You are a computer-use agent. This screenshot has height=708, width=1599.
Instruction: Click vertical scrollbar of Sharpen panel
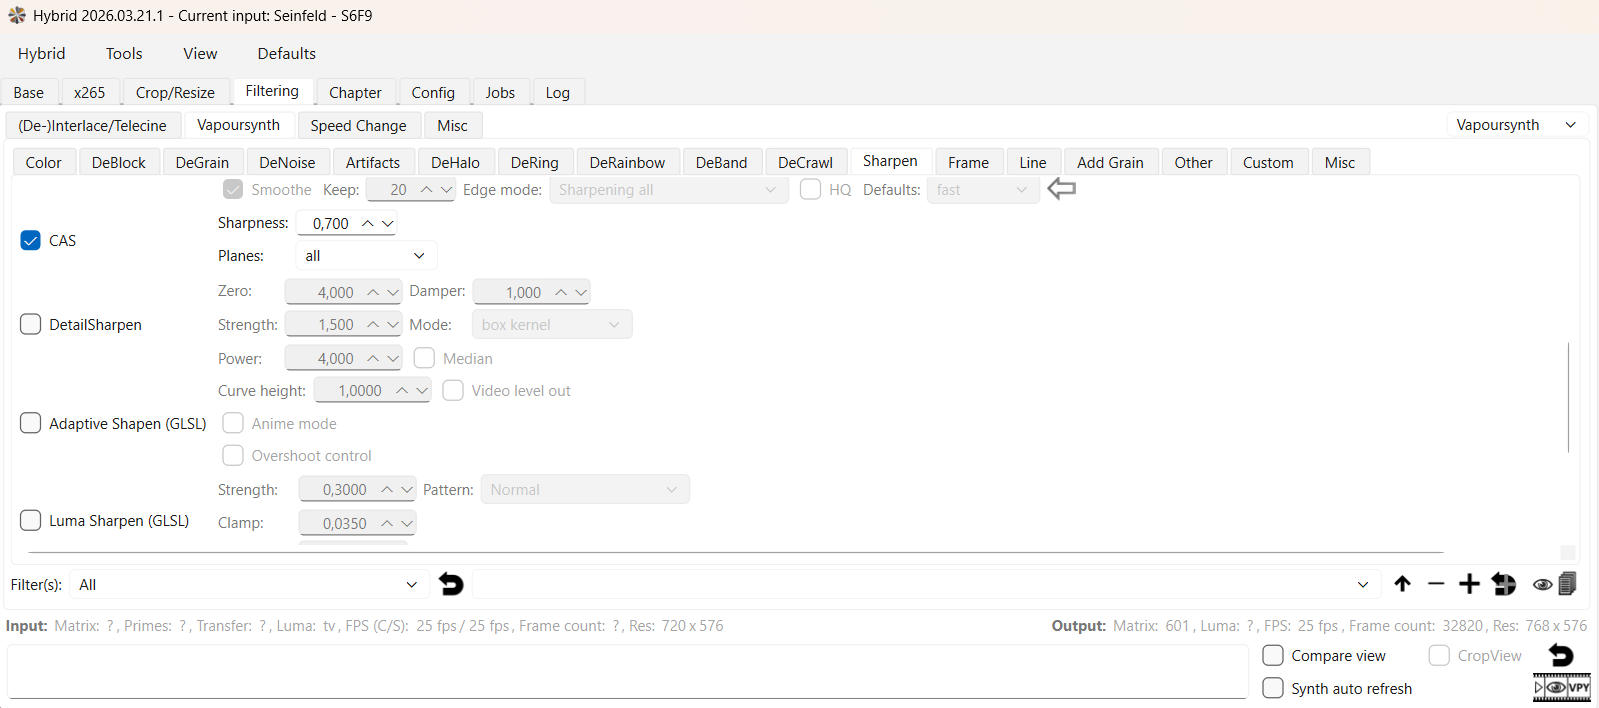pyautogui.click(x=1568, y=396)
